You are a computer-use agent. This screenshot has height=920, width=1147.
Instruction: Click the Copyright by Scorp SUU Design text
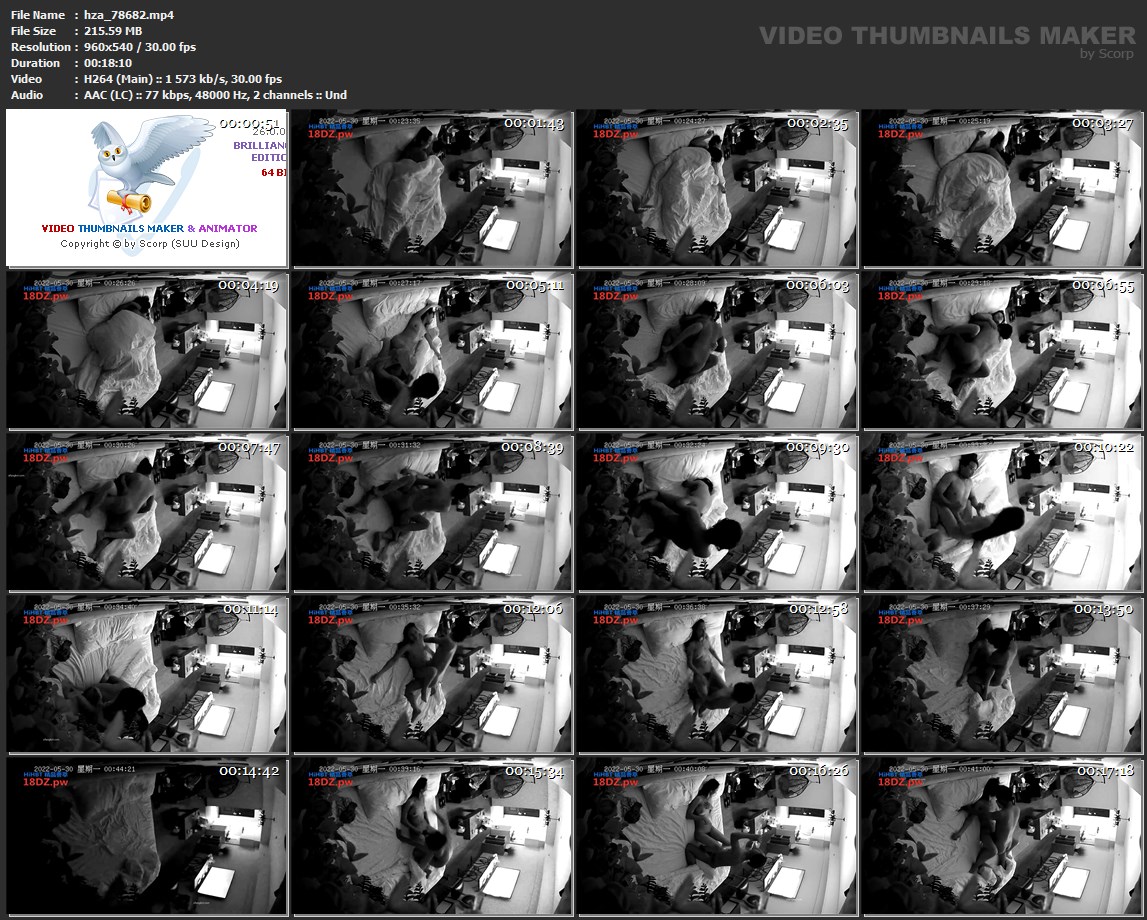click(150, 243)
